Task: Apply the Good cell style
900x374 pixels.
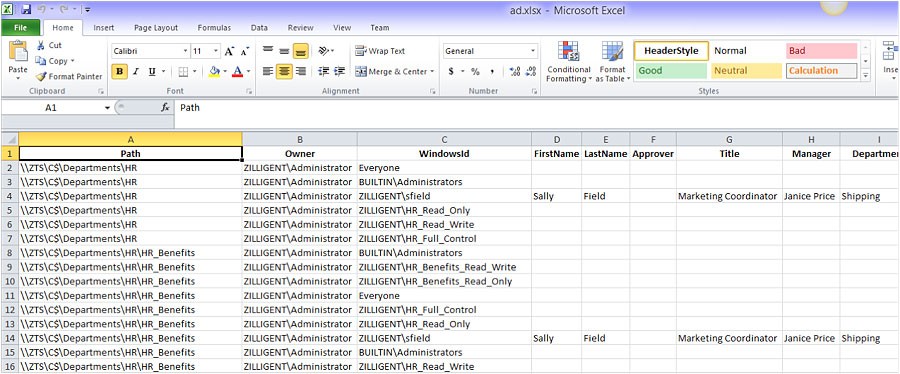Action: (671, 71)
